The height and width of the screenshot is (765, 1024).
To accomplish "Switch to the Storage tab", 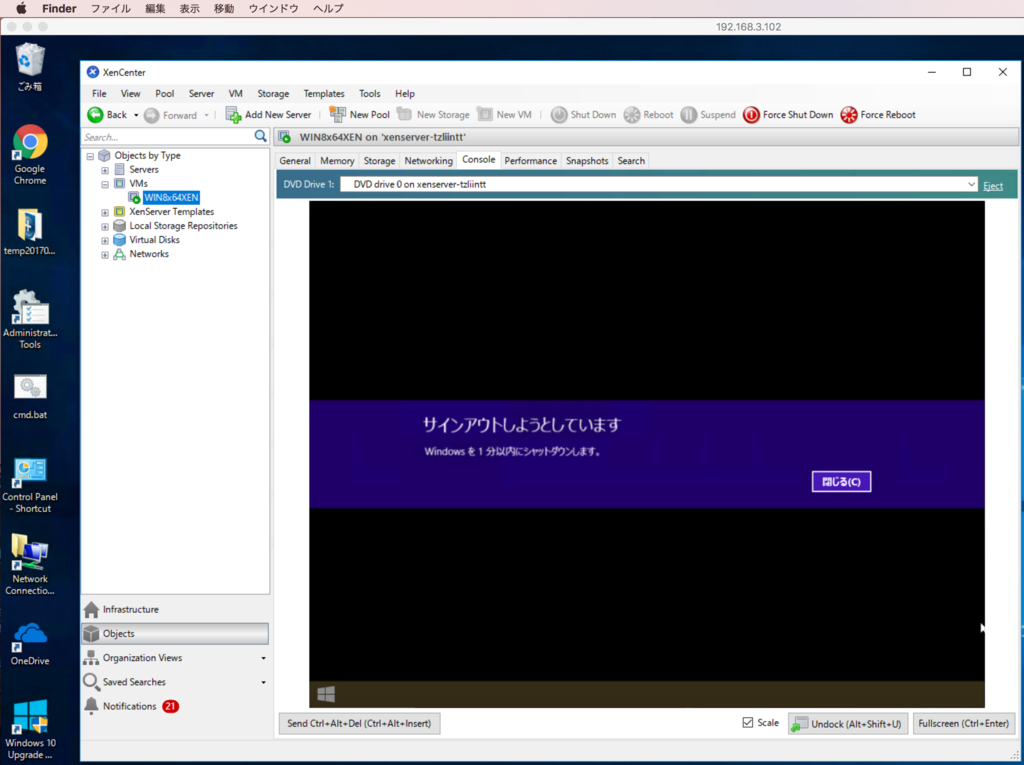I will 379,161.
